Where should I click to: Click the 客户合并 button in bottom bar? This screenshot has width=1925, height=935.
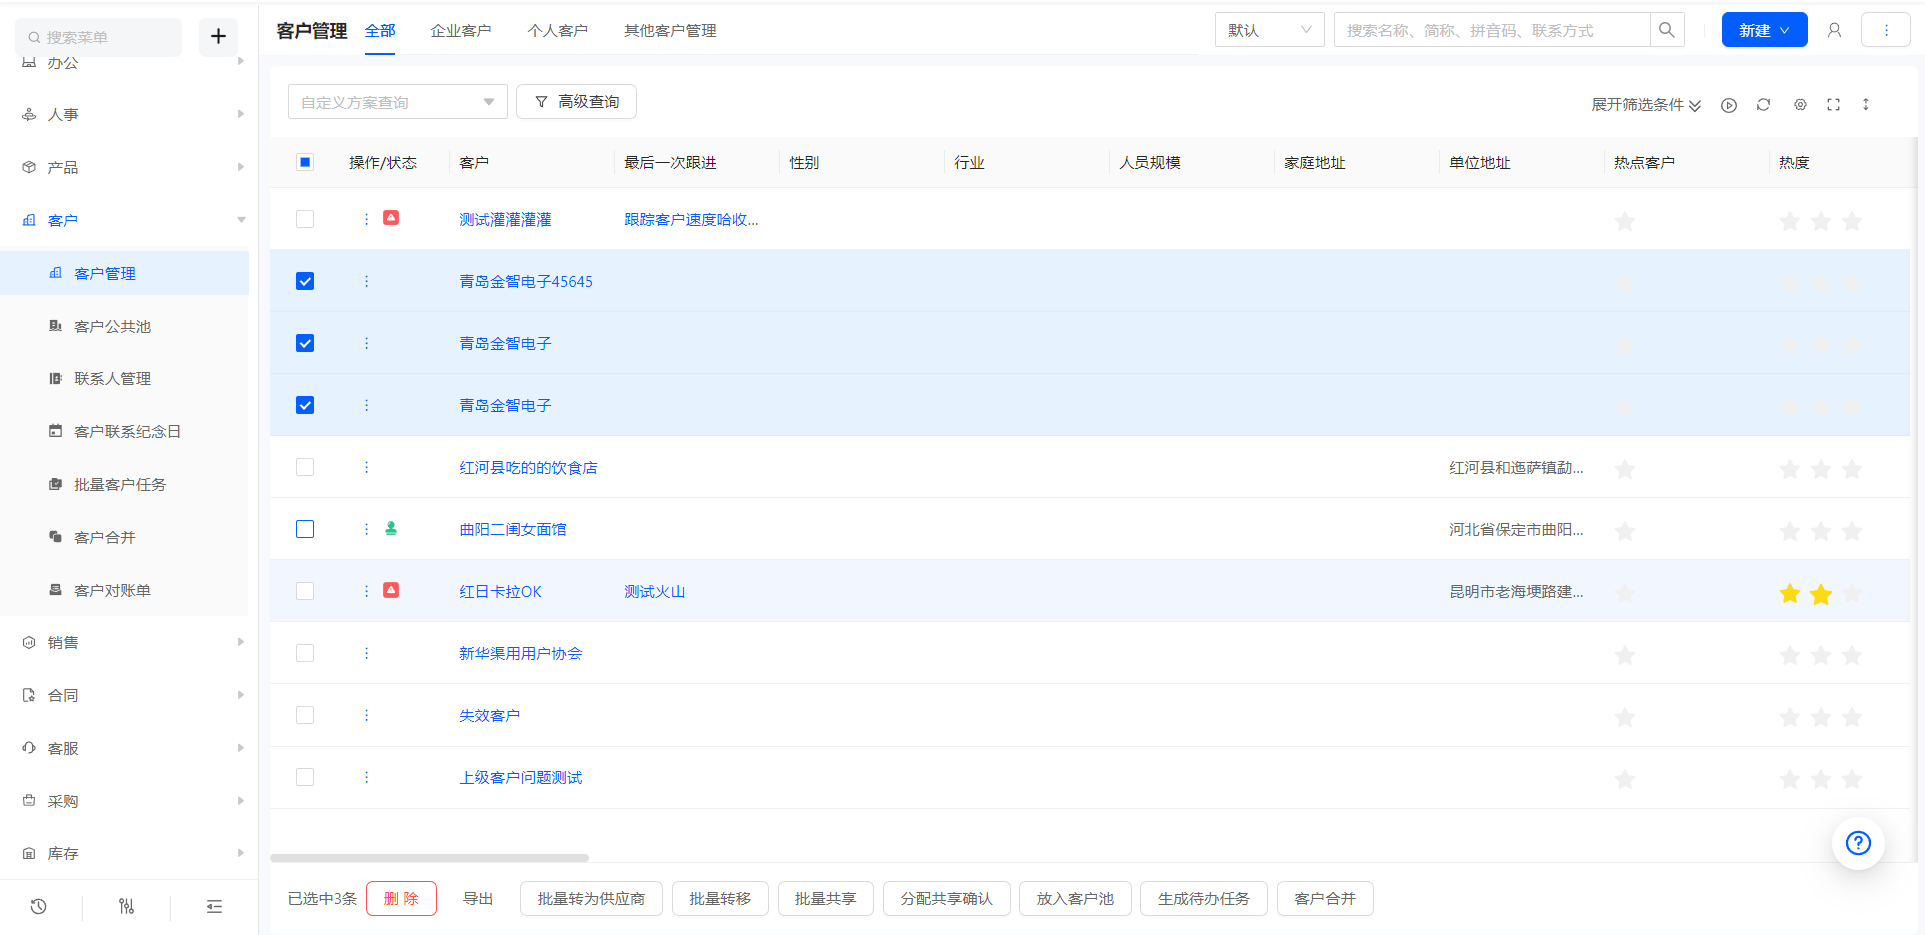pyautogui.click(x=1325, y=899)
